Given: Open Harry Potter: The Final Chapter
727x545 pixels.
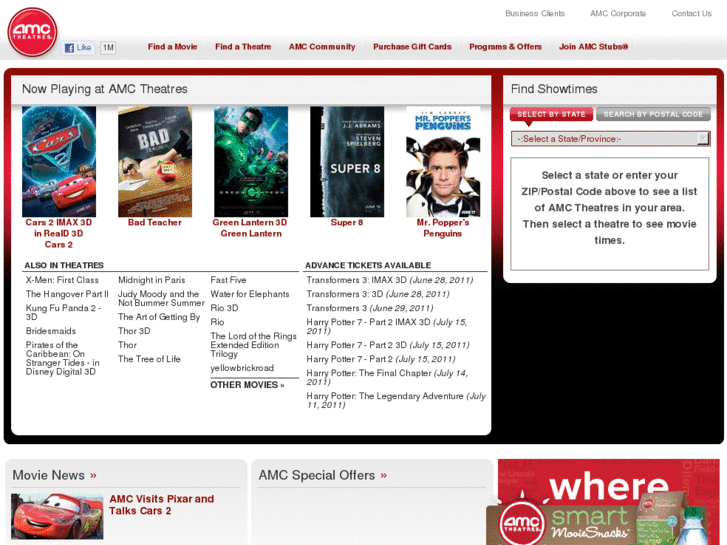Looking at the screenshot, I should (x=387, y=377).
